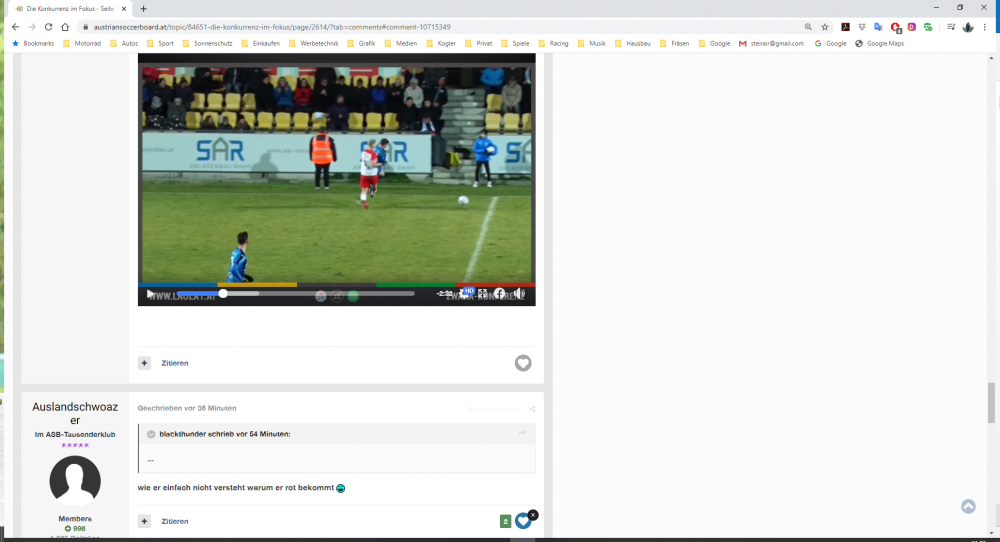Open the purple D extension icon
This screenshot has height=542, width=1000.
911,27
